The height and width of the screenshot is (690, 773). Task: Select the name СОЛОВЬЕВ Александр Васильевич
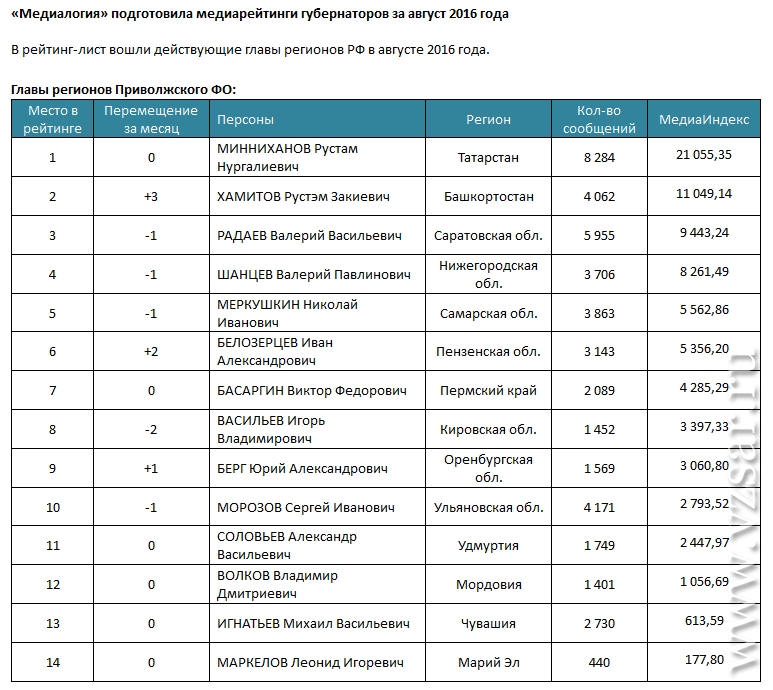(x=287, y=546)
